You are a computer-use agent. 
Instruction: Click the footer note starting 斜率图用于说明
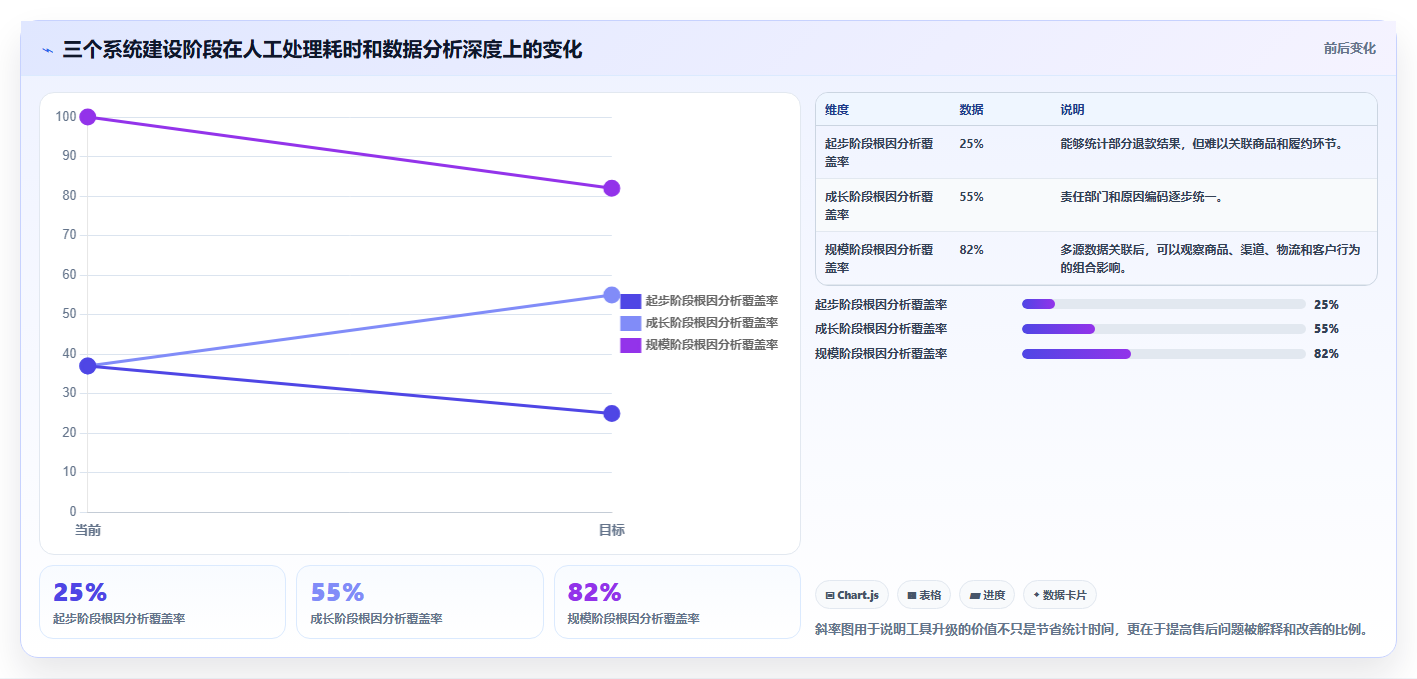pyautogui.click(x=1091, y=629)
